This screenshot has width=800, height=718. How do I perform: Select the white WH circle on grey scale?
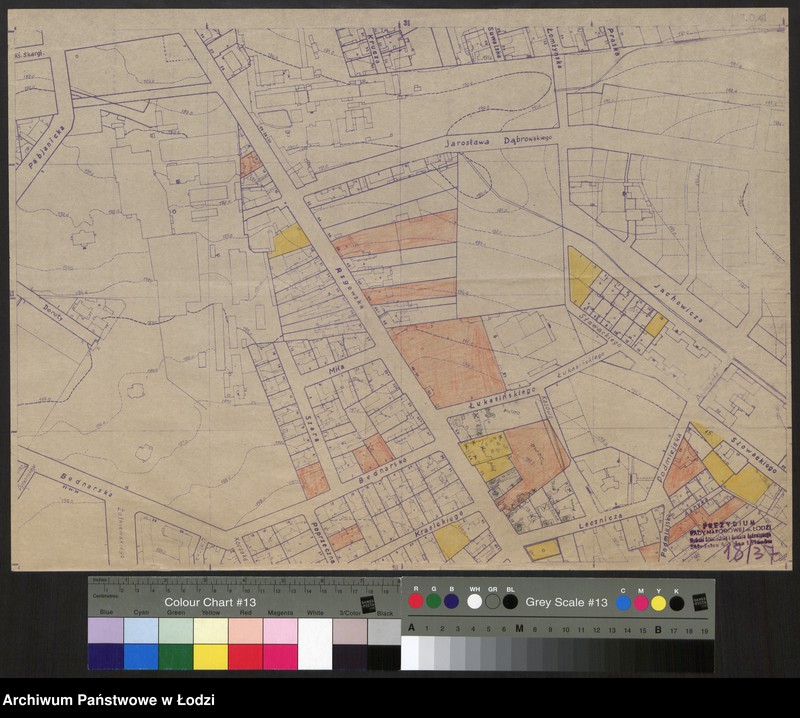pyautogui.click(x=474, y=601)
